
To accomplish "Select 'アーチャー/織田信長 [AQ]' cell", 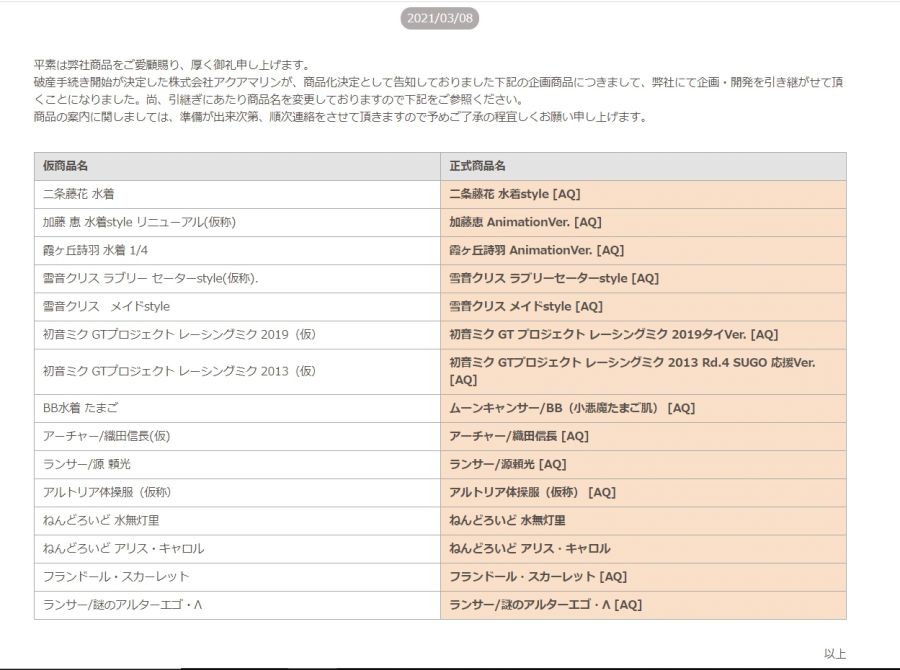I will 643,437.
